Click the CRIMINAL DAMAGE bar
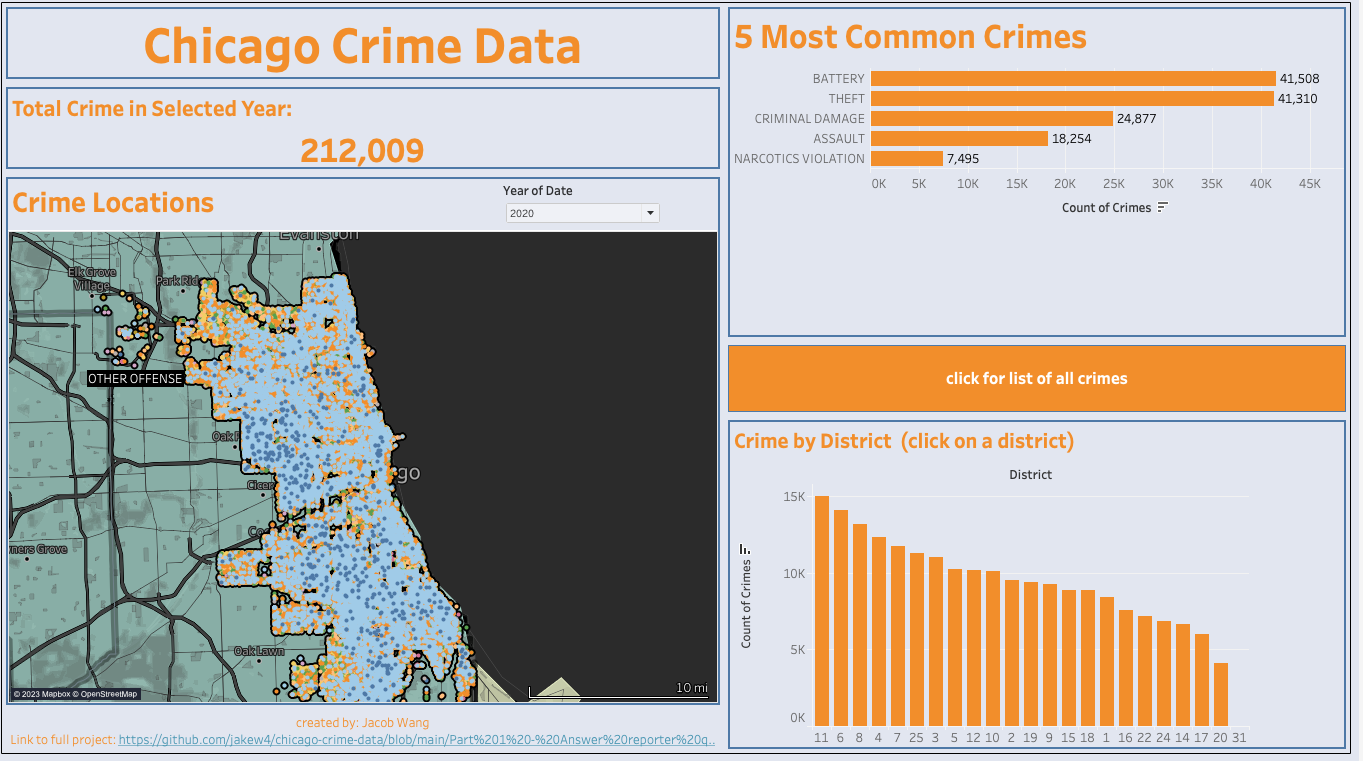This screenshot has width=1363, height=761. (990, 118)
